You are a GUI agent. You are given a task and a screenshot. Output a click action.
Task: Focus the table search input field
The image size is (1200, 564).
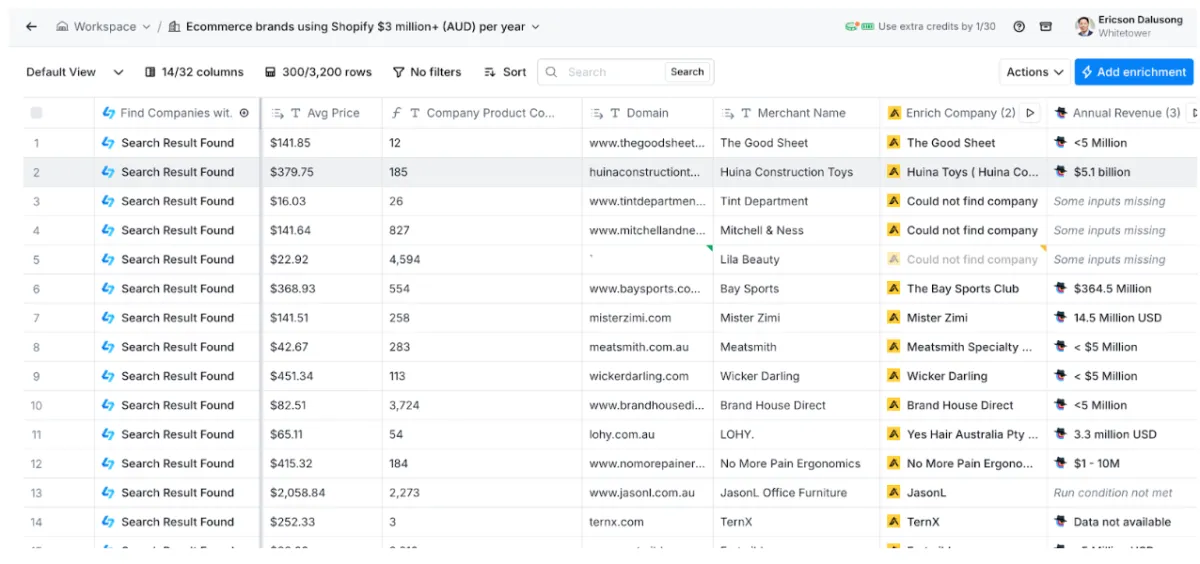(x=613, y=72)
